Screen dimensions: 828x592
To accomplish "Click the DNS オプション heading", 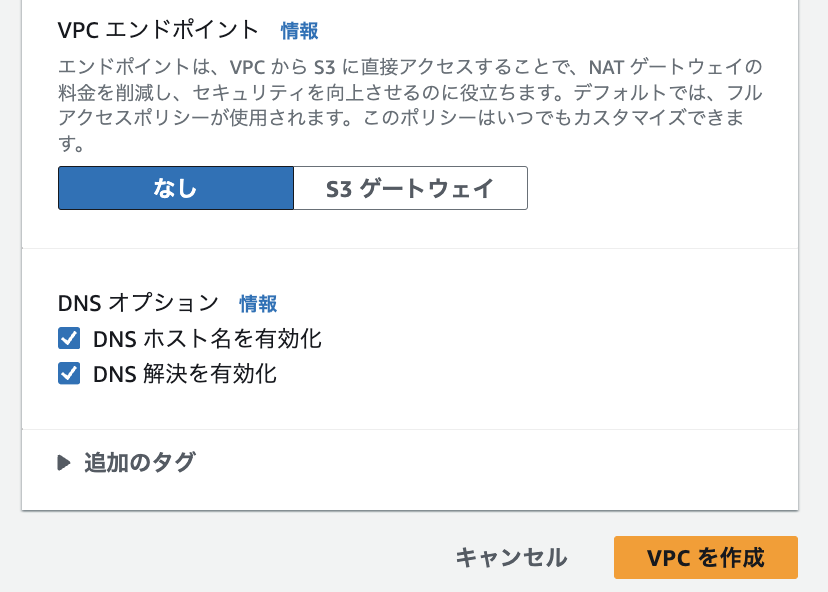I will tap(138, 302).
